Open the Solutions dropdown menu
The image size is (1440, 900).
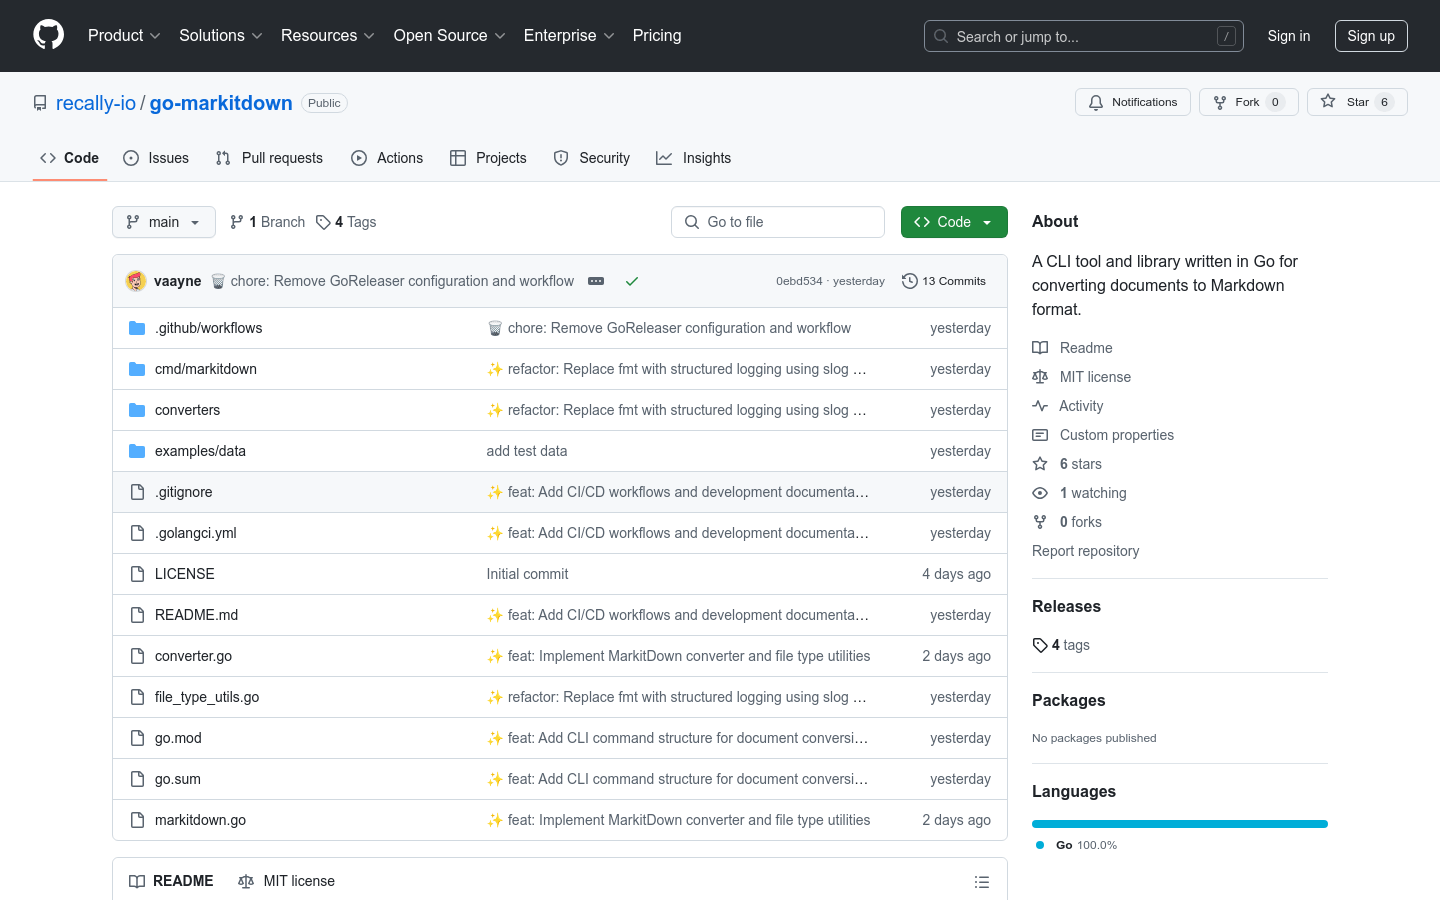[221, 35]
